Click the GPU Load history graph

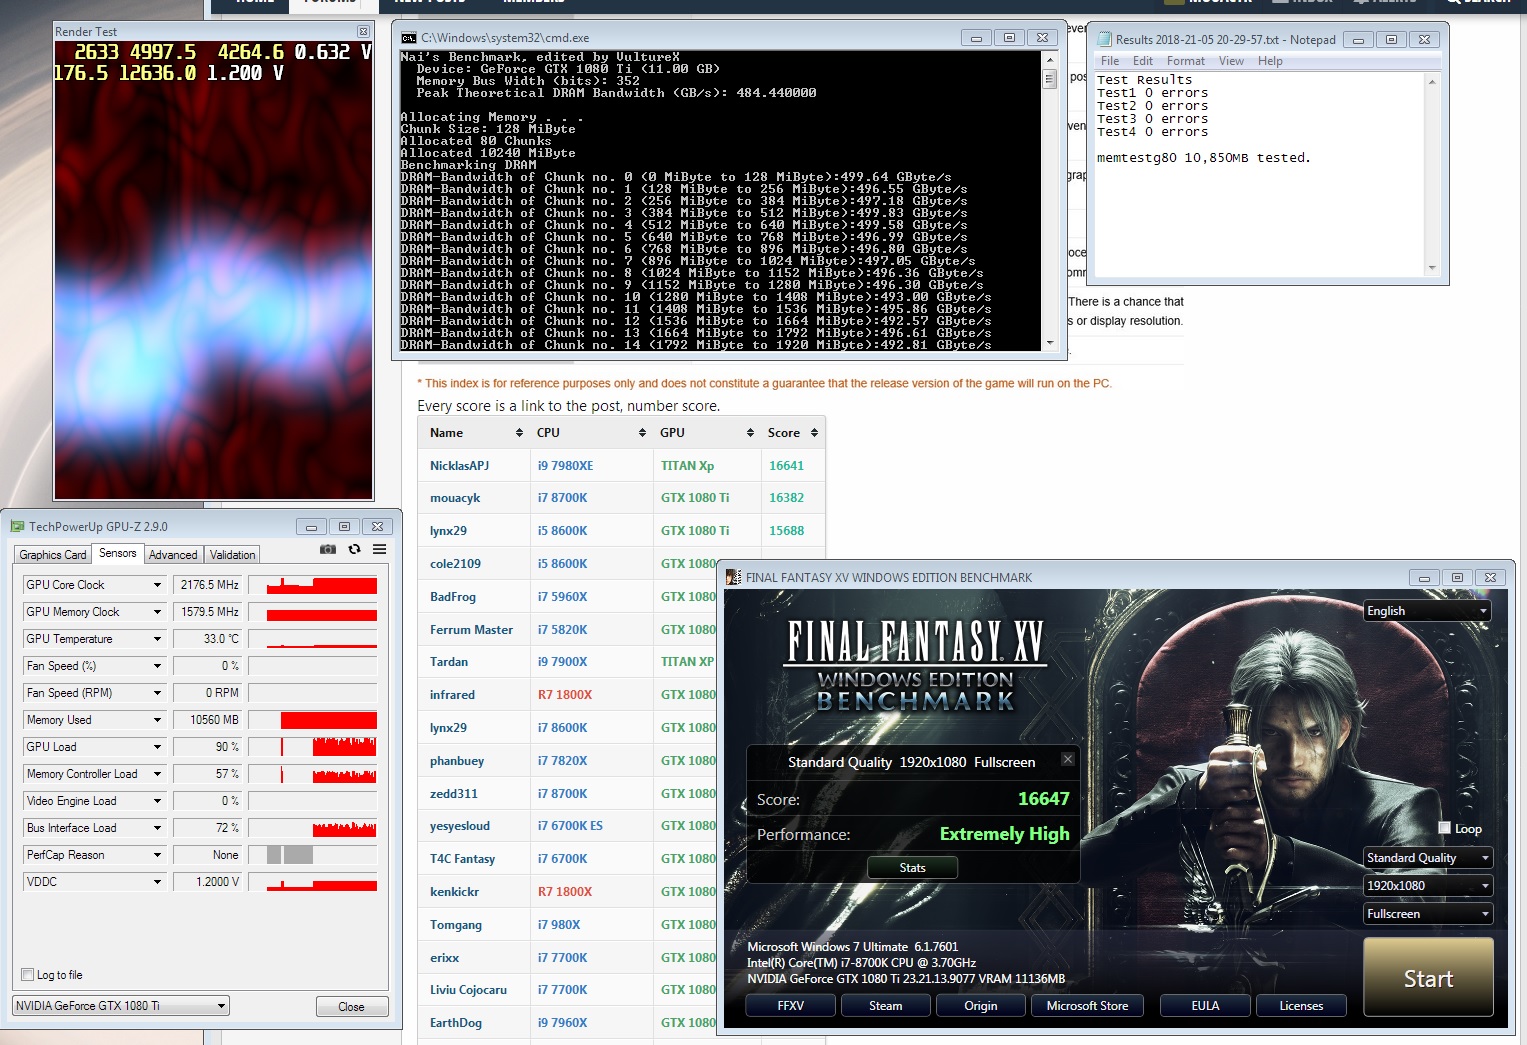pos(313,747)
